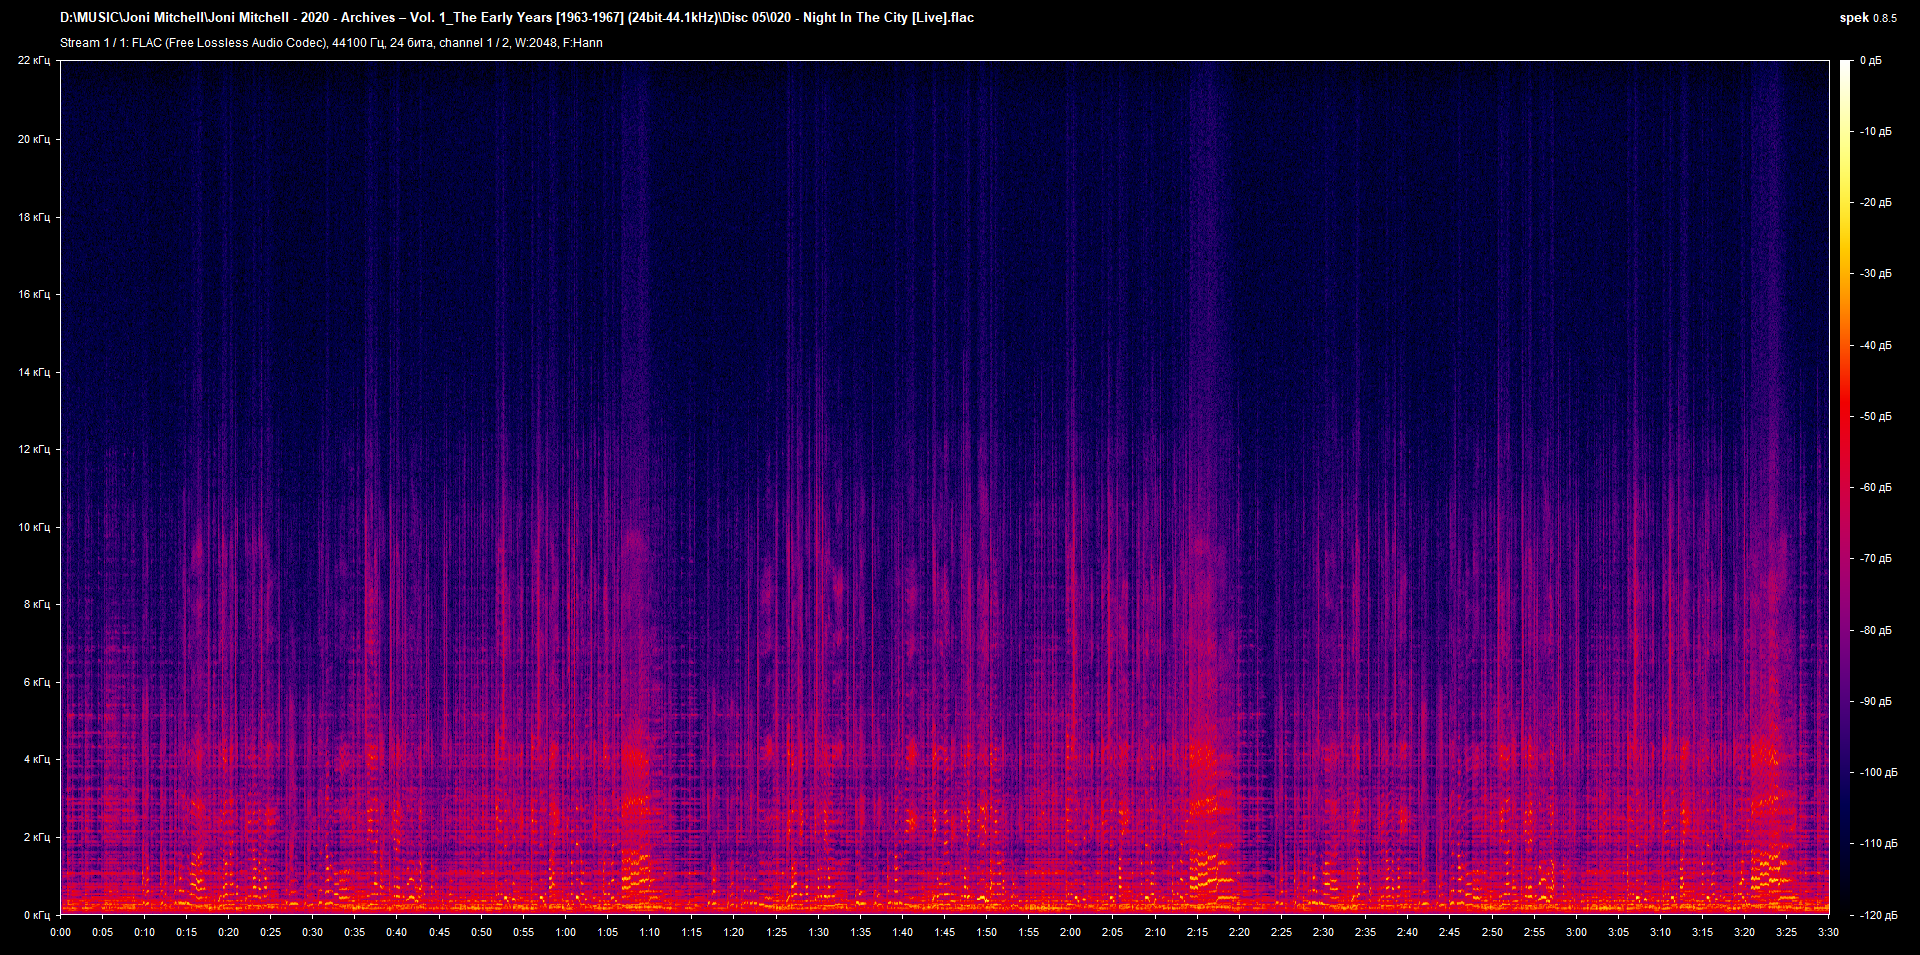Click the 3:30 time marker

(1830, 931)
